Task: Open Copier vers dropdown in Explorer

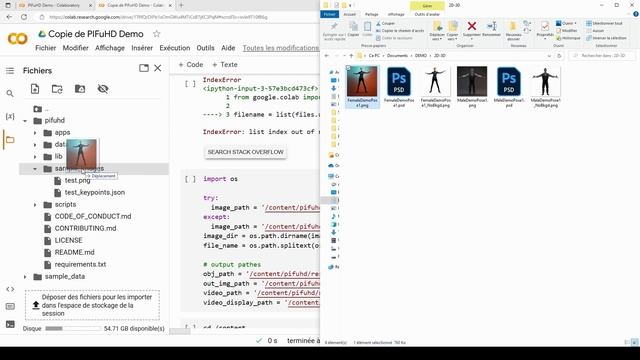Action: point(453,31)
